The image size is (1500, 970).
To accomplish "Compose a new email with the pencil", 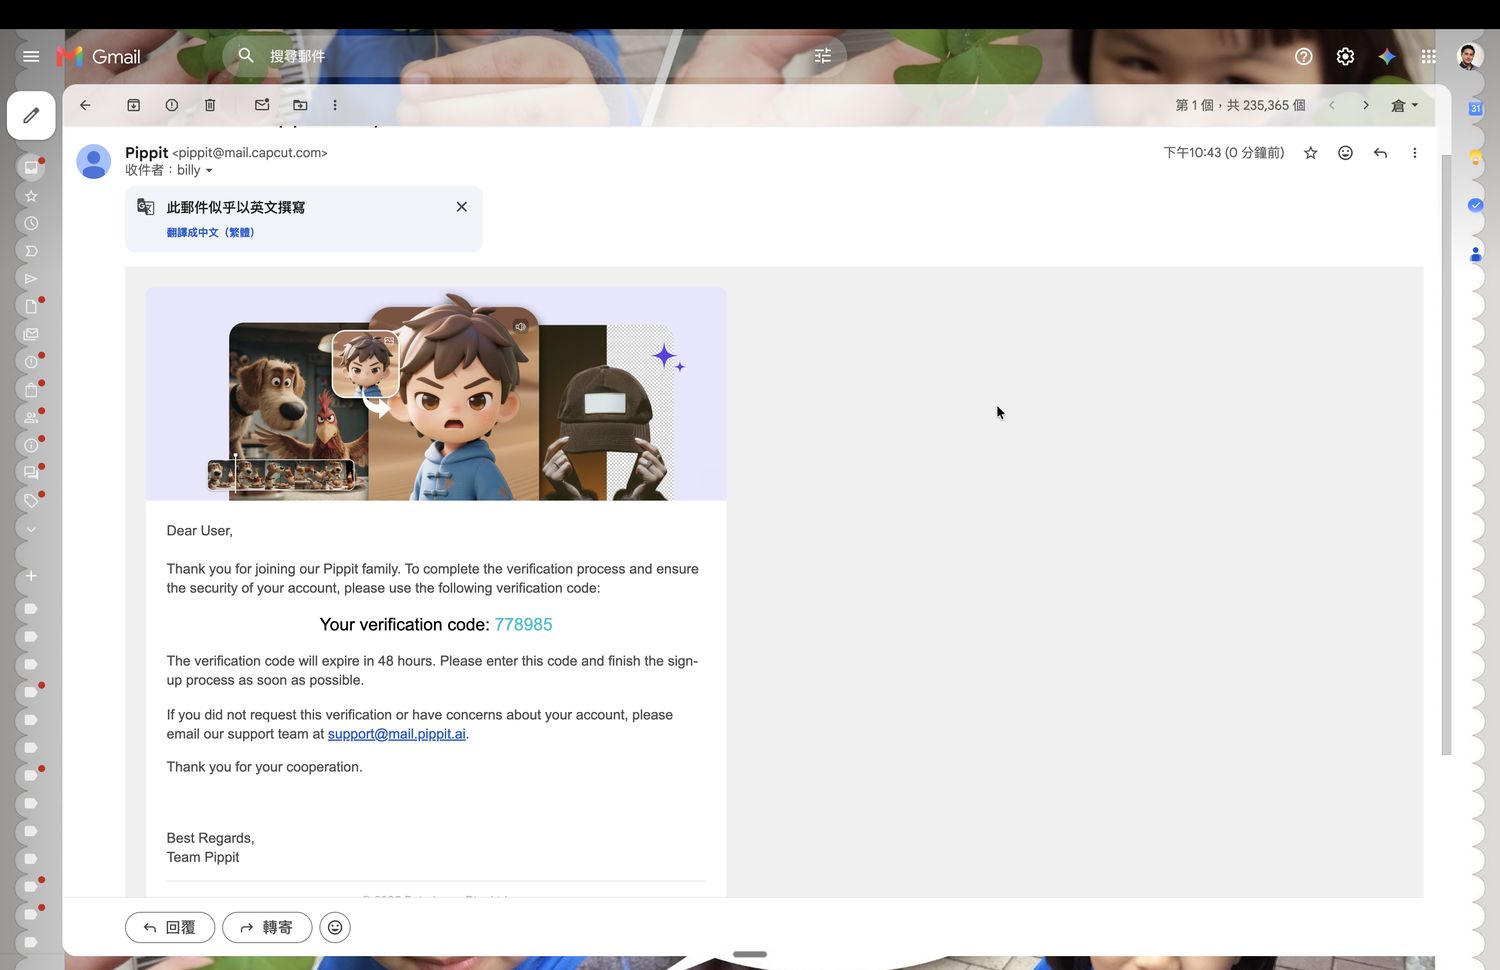I will point(31,116).
